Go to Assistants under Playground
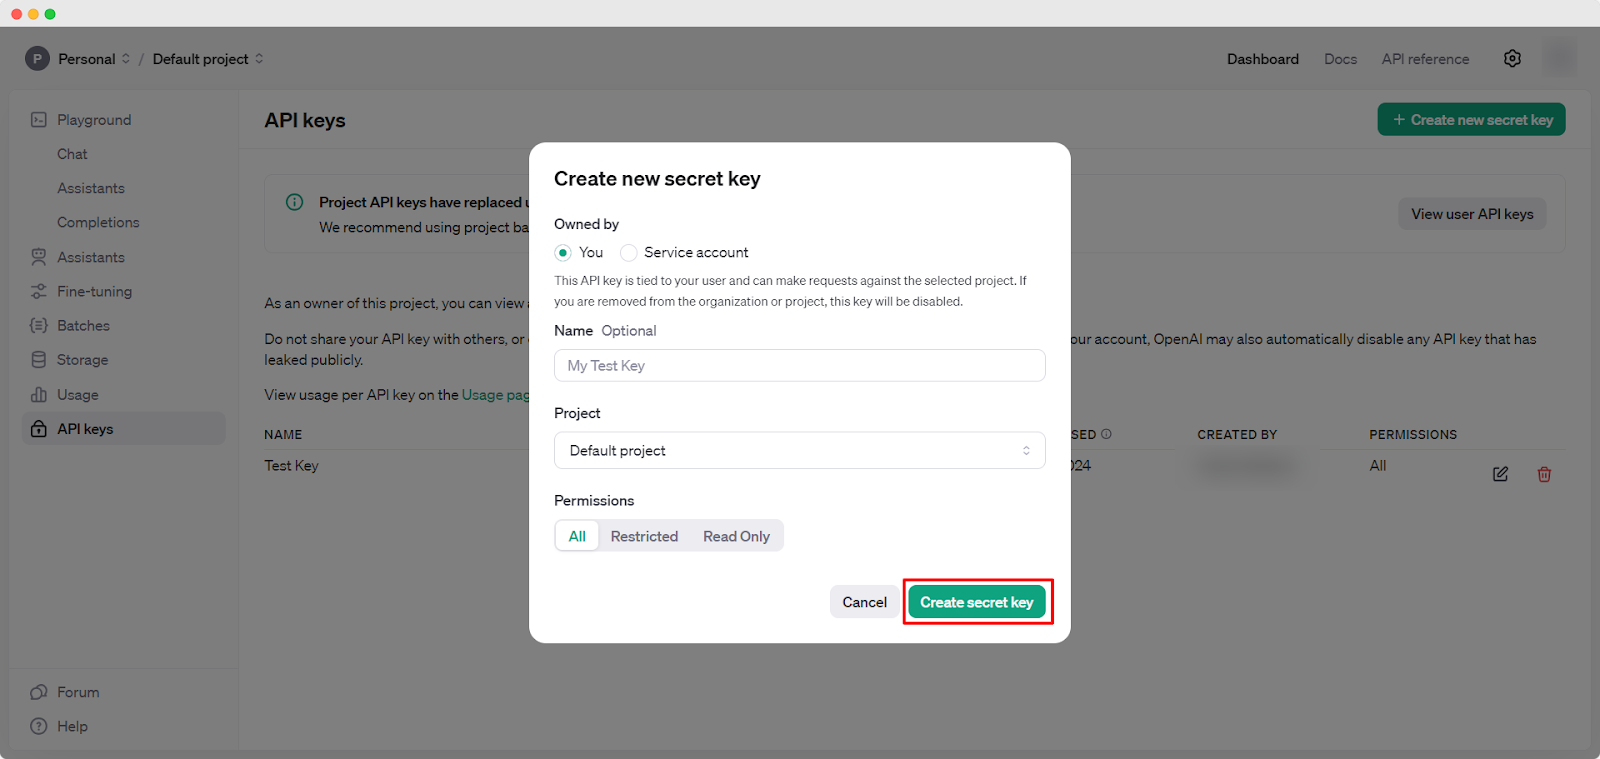Viewport: 1600px width, 759px height. pyautogui.click(x=91, y=188)
